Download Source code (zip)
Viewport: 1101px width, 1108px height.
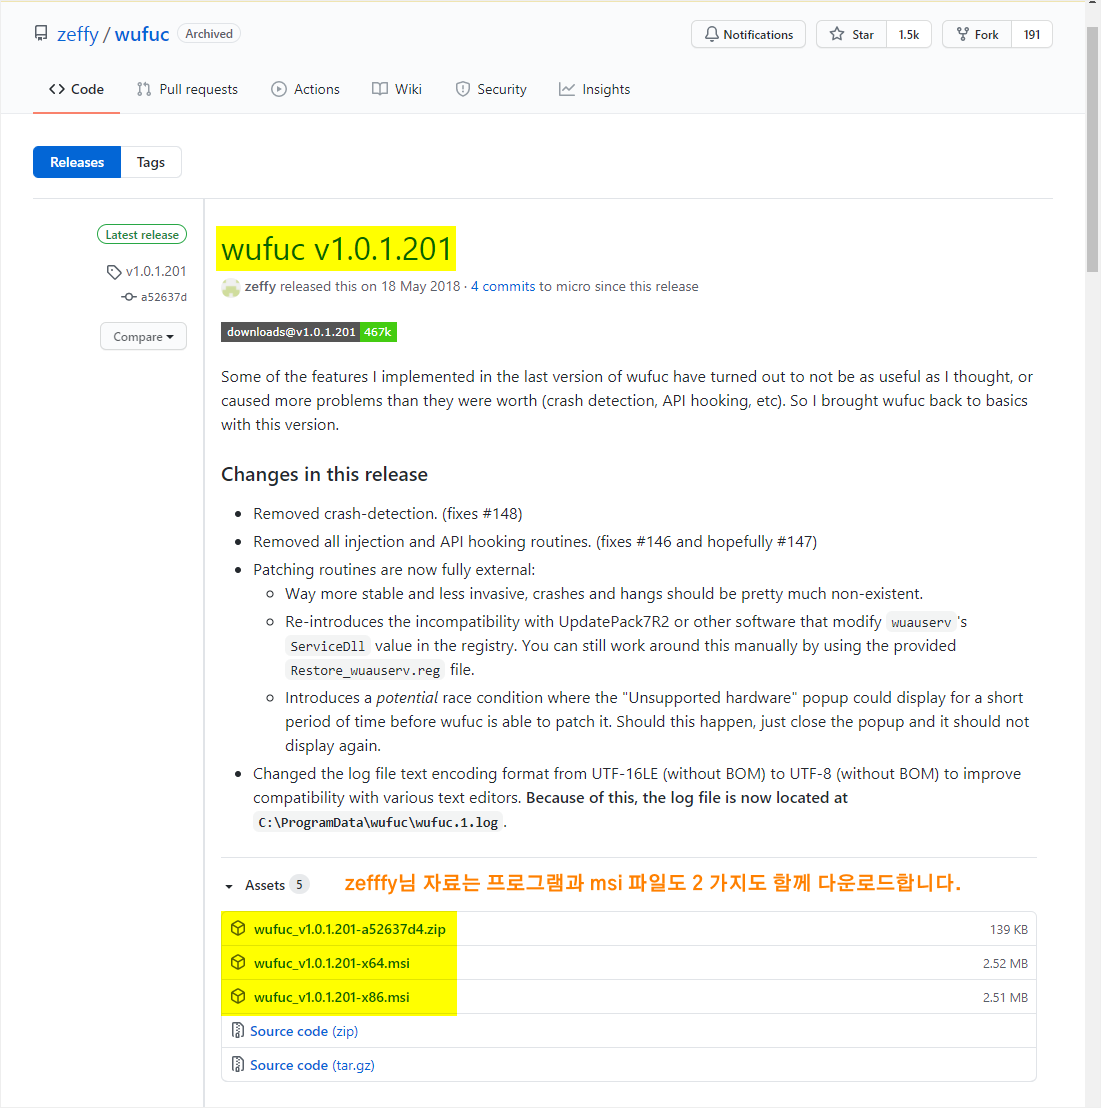(304, 1031)
